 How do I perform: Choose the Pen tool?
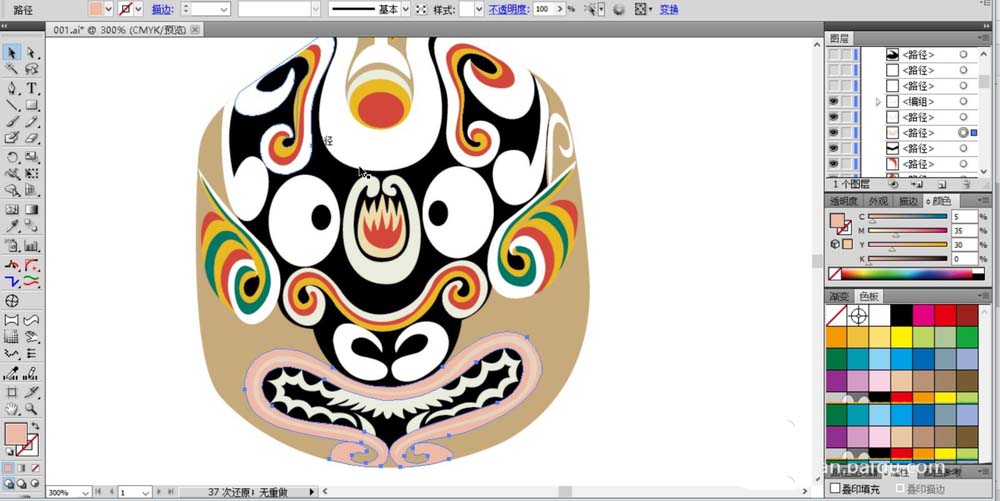[x=12, y=87]
